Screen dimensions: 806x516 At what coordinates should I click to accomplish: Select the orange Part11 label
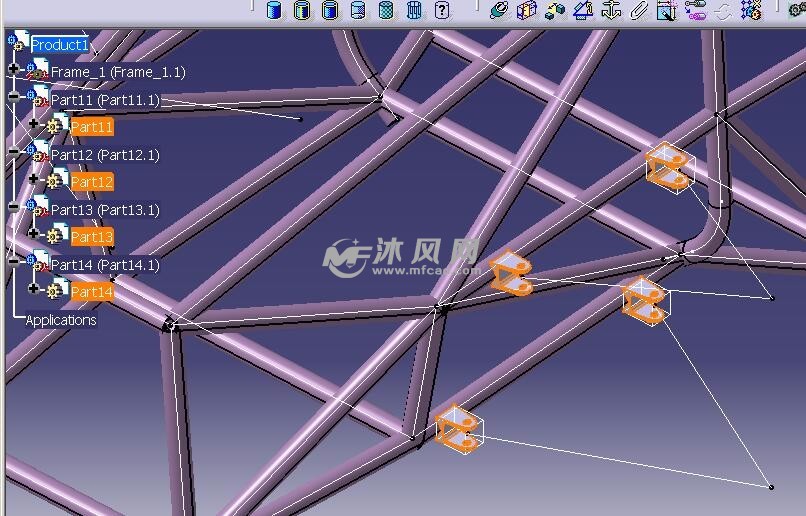coord(92,127)
